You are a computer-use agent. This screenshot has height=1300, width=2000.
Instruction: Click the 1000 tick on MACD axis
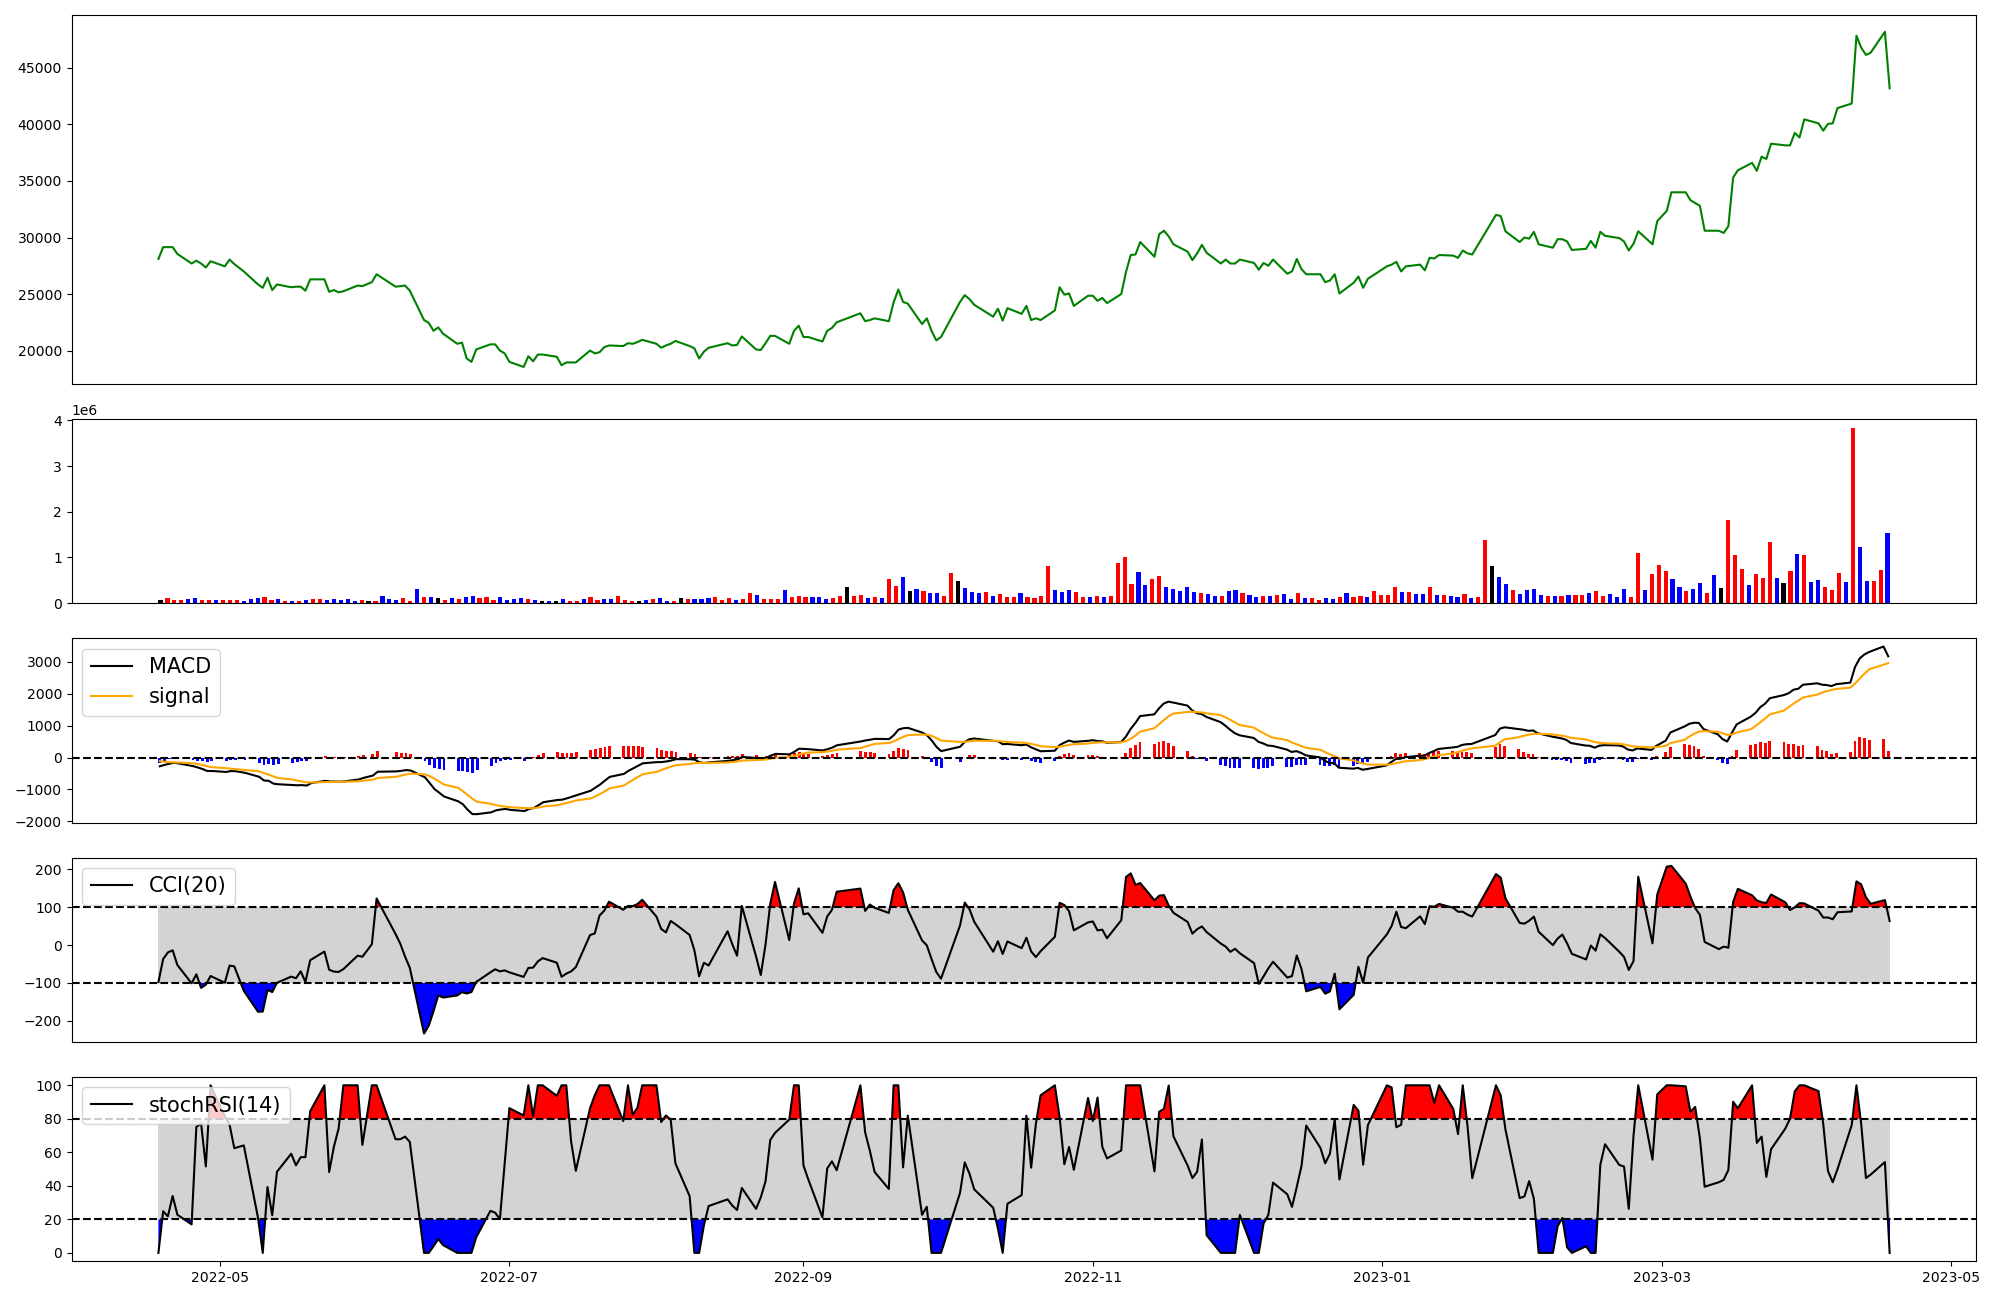[x=45, y=726]
